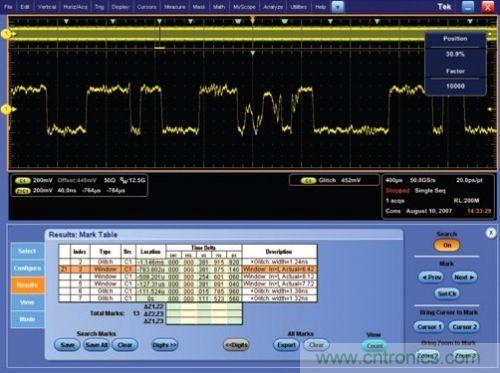Toggle the Count view button
This screenshot has height=373, width=500.
tap(375, 346)
